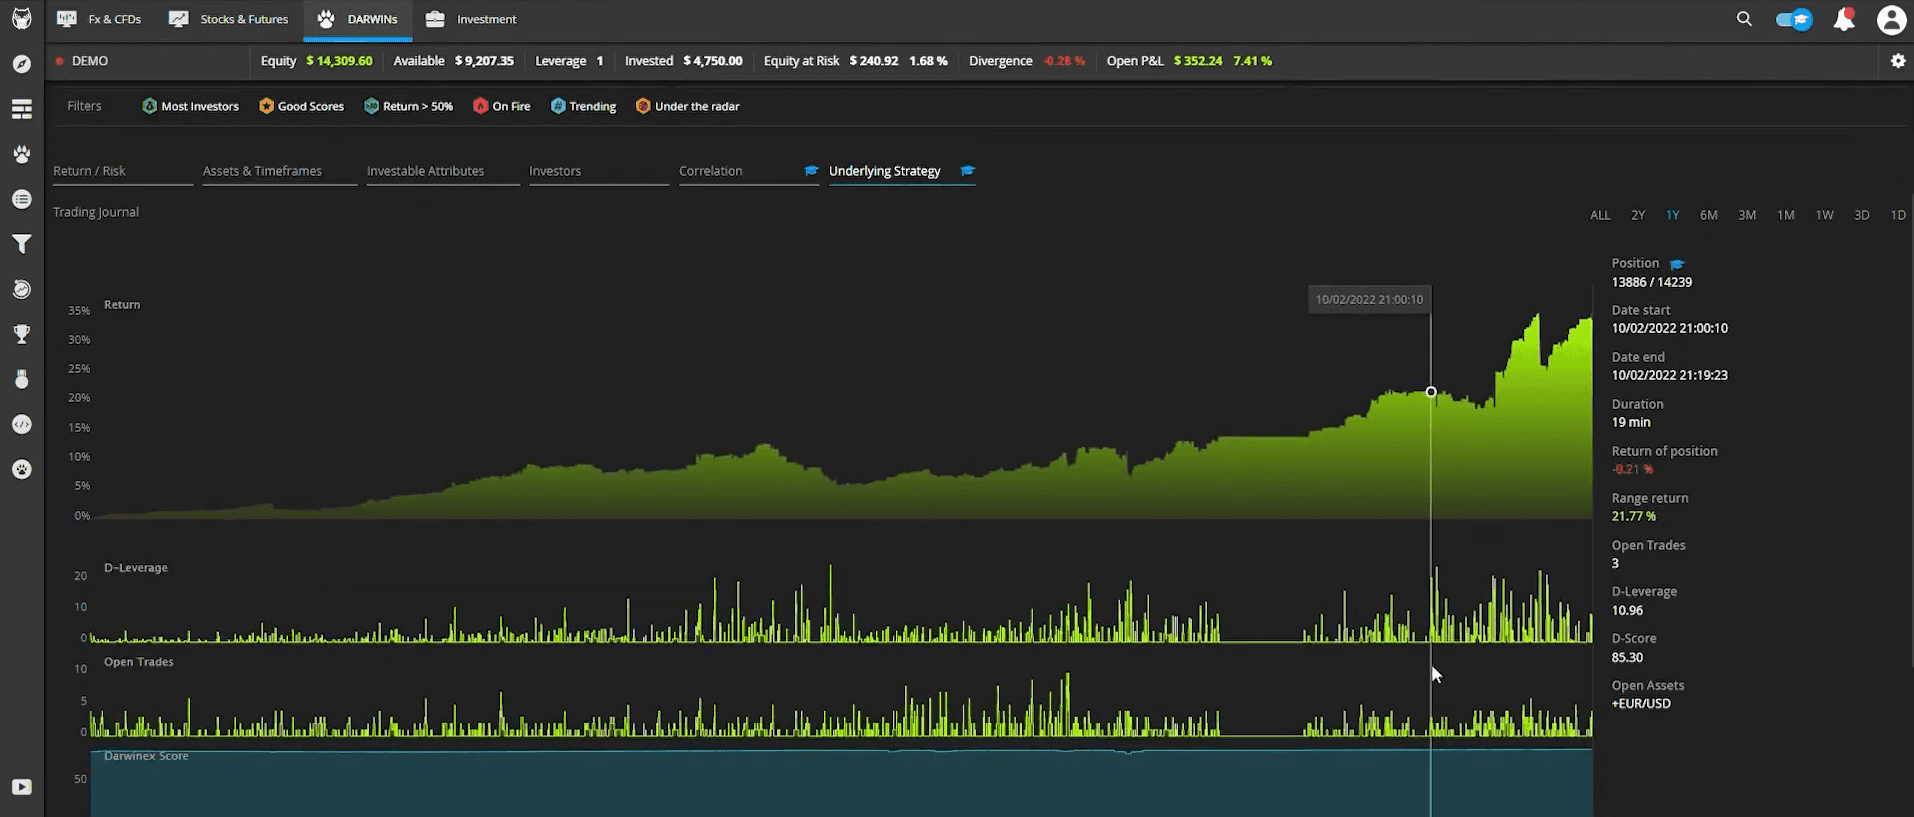
Task: Open the Investment tab
Action: click(471, 19)
